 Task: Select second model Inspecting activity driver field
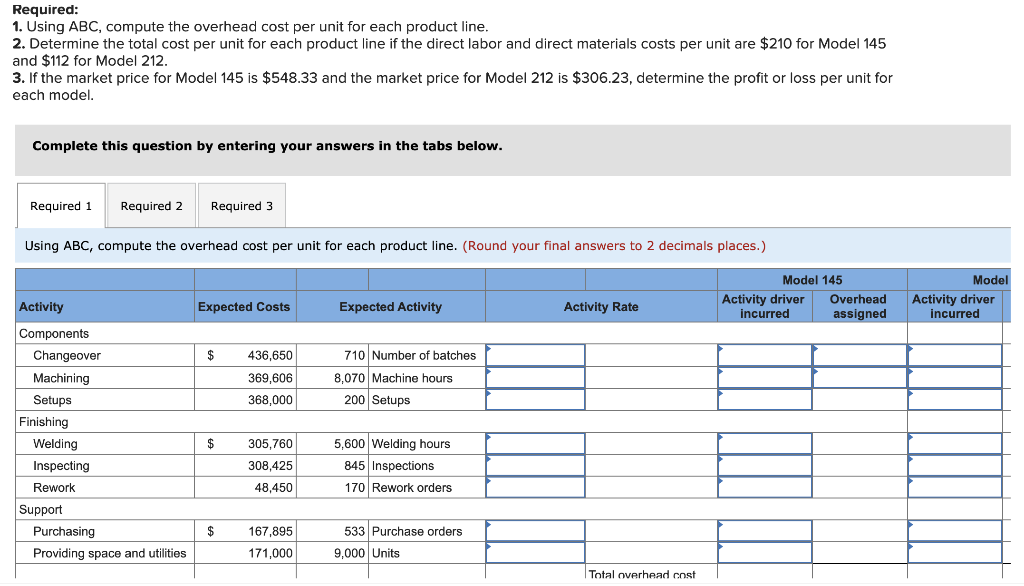(x=955, y=466)
